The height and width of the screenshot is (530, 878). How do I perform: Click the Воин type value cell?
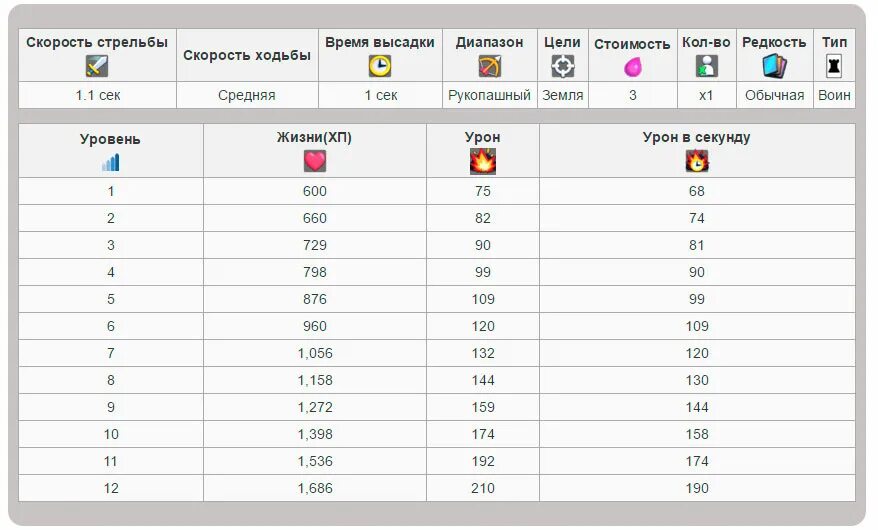[834, 95]
